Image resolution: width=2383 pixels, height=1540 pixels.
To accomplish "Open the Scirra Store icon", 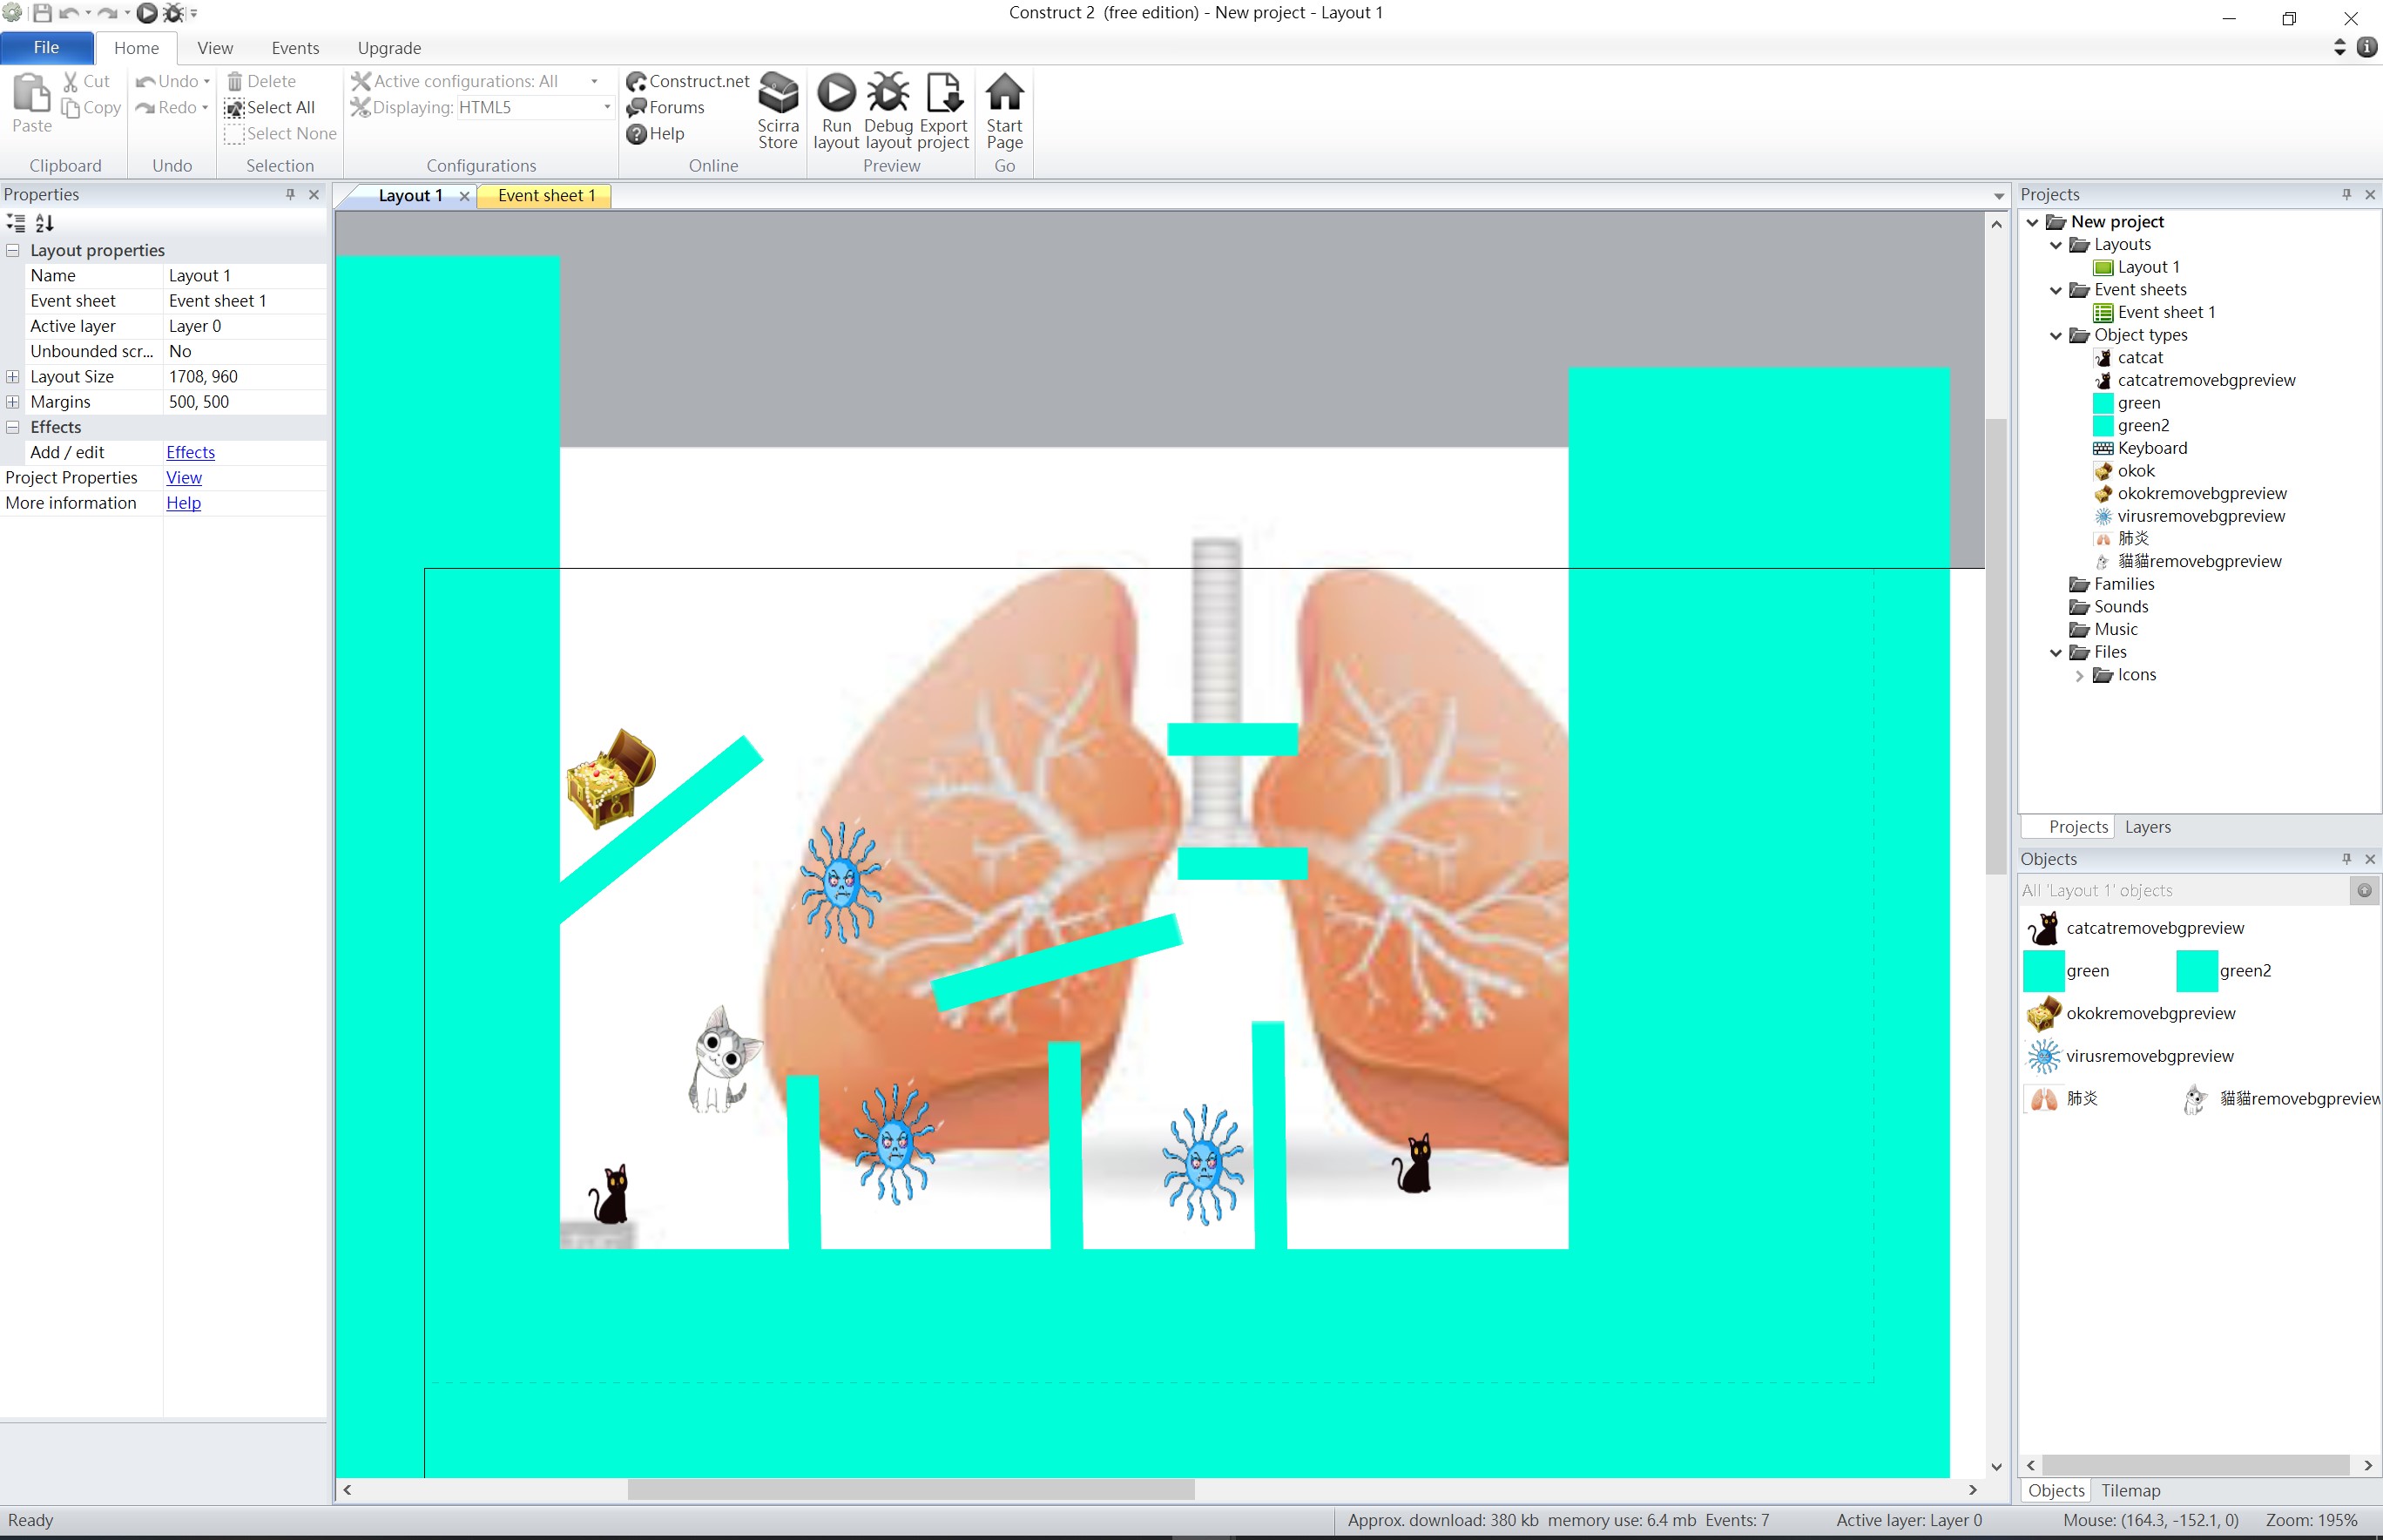I will [777, 94].
